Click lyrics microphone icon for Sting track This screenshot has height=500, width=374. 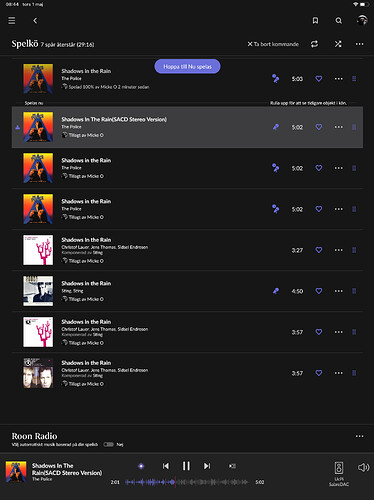276,291
